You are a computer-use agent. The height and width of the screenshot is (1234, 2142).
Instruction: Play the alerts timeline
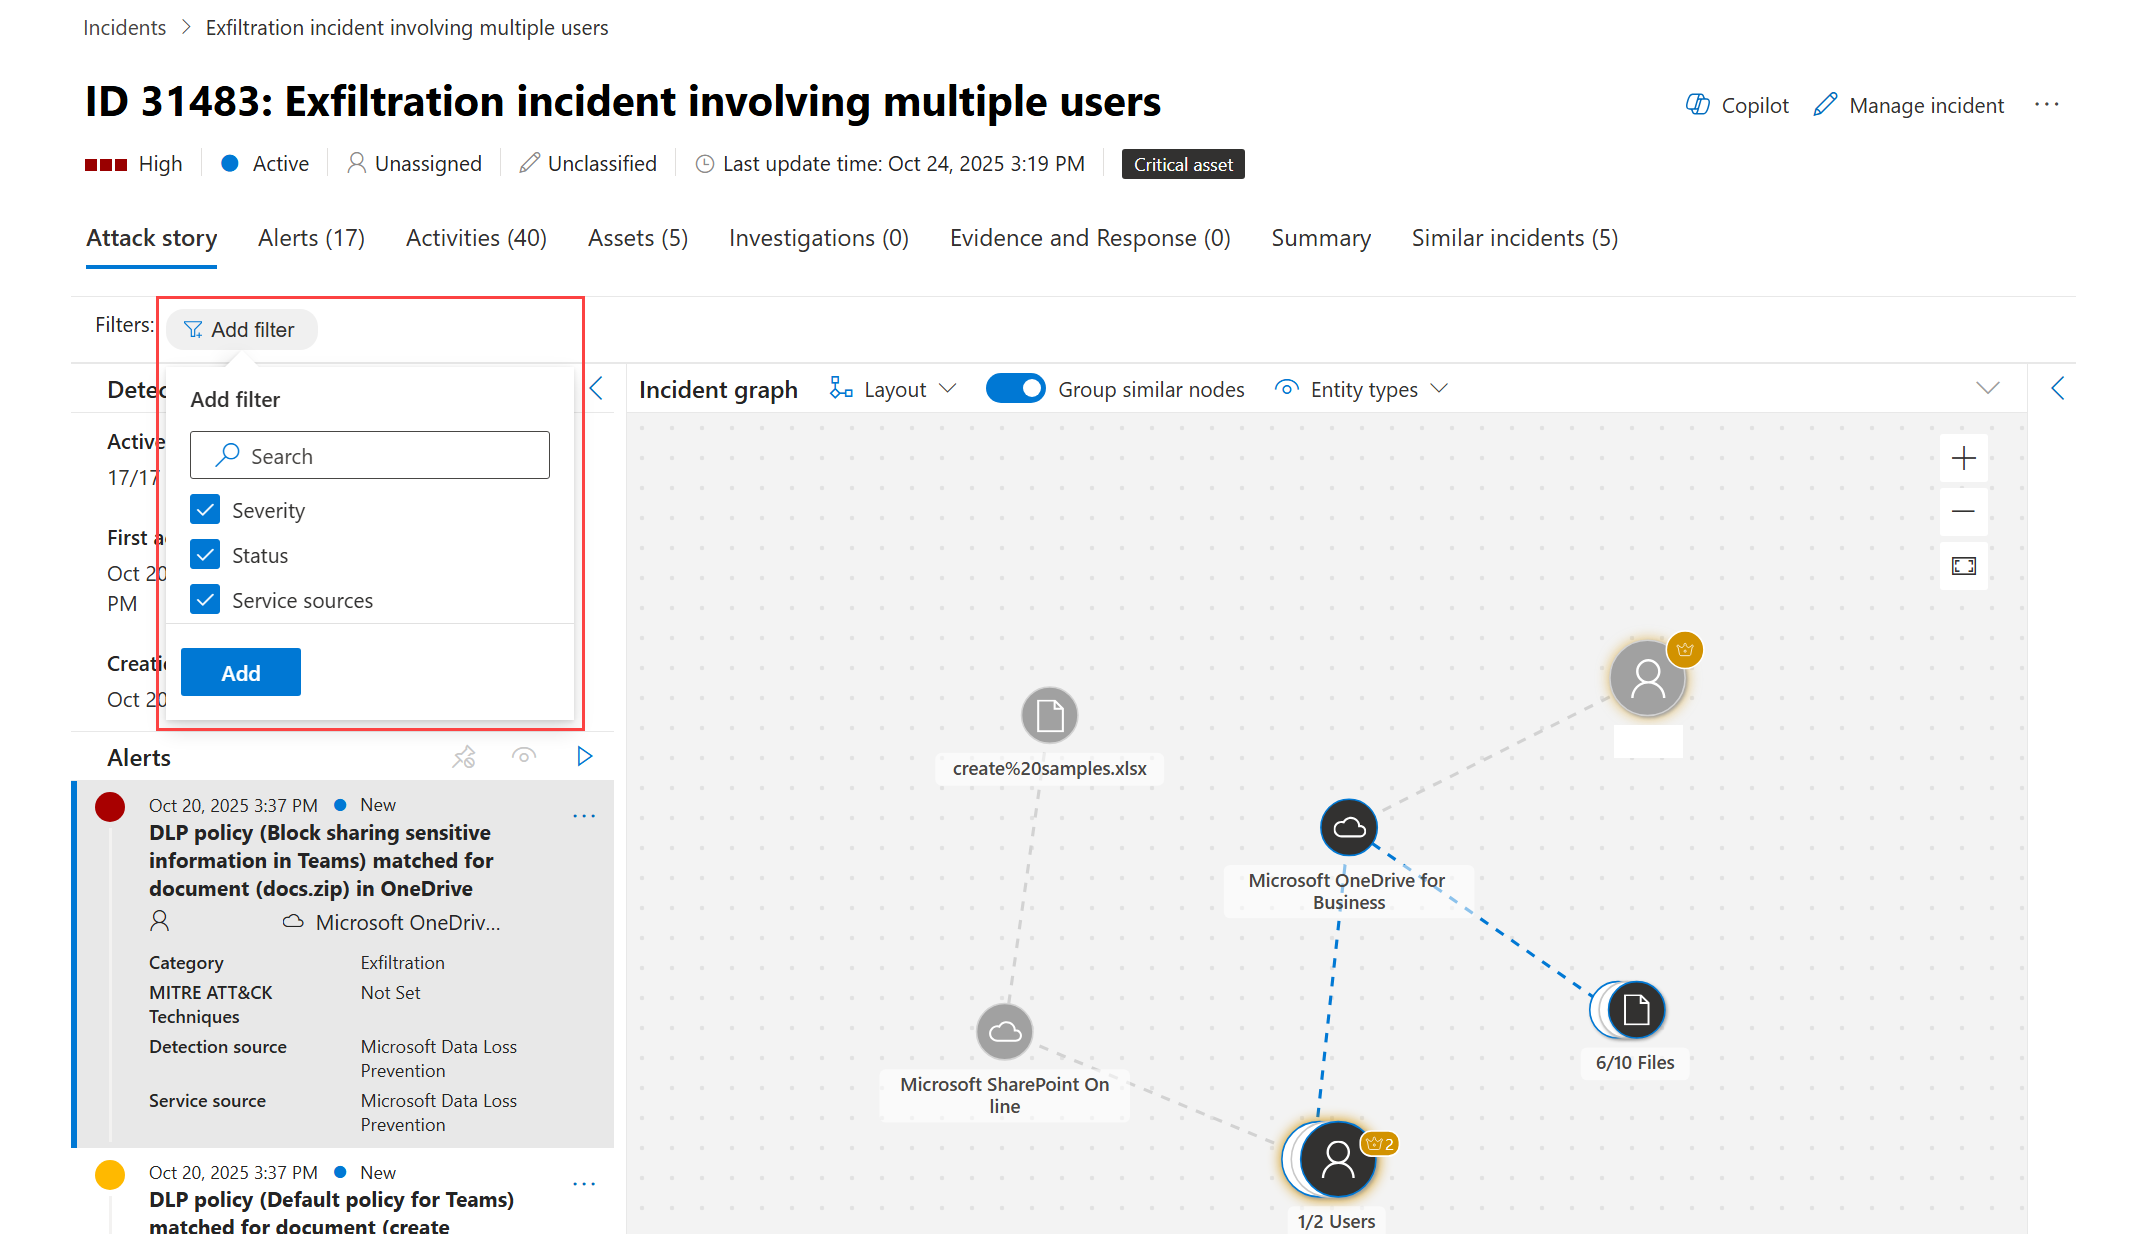coord(585,757)
